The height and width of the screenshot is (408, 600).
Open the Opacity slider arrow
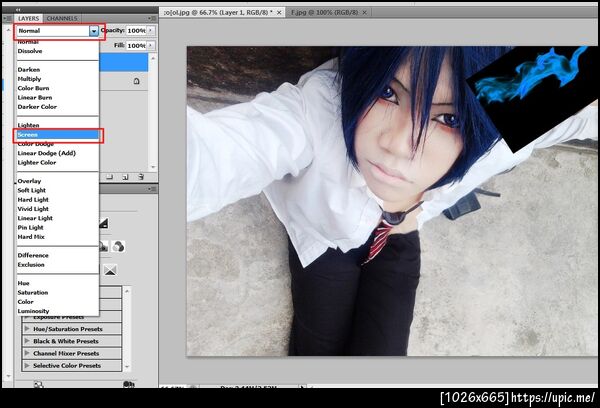(151, 31)
